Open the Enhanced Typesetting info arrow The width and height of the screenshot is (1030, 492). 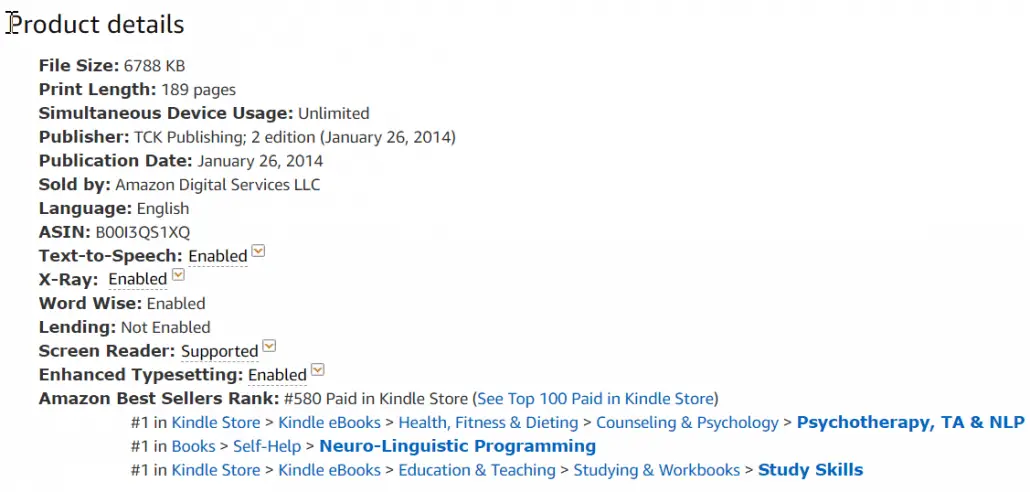(x=318, y=370)
